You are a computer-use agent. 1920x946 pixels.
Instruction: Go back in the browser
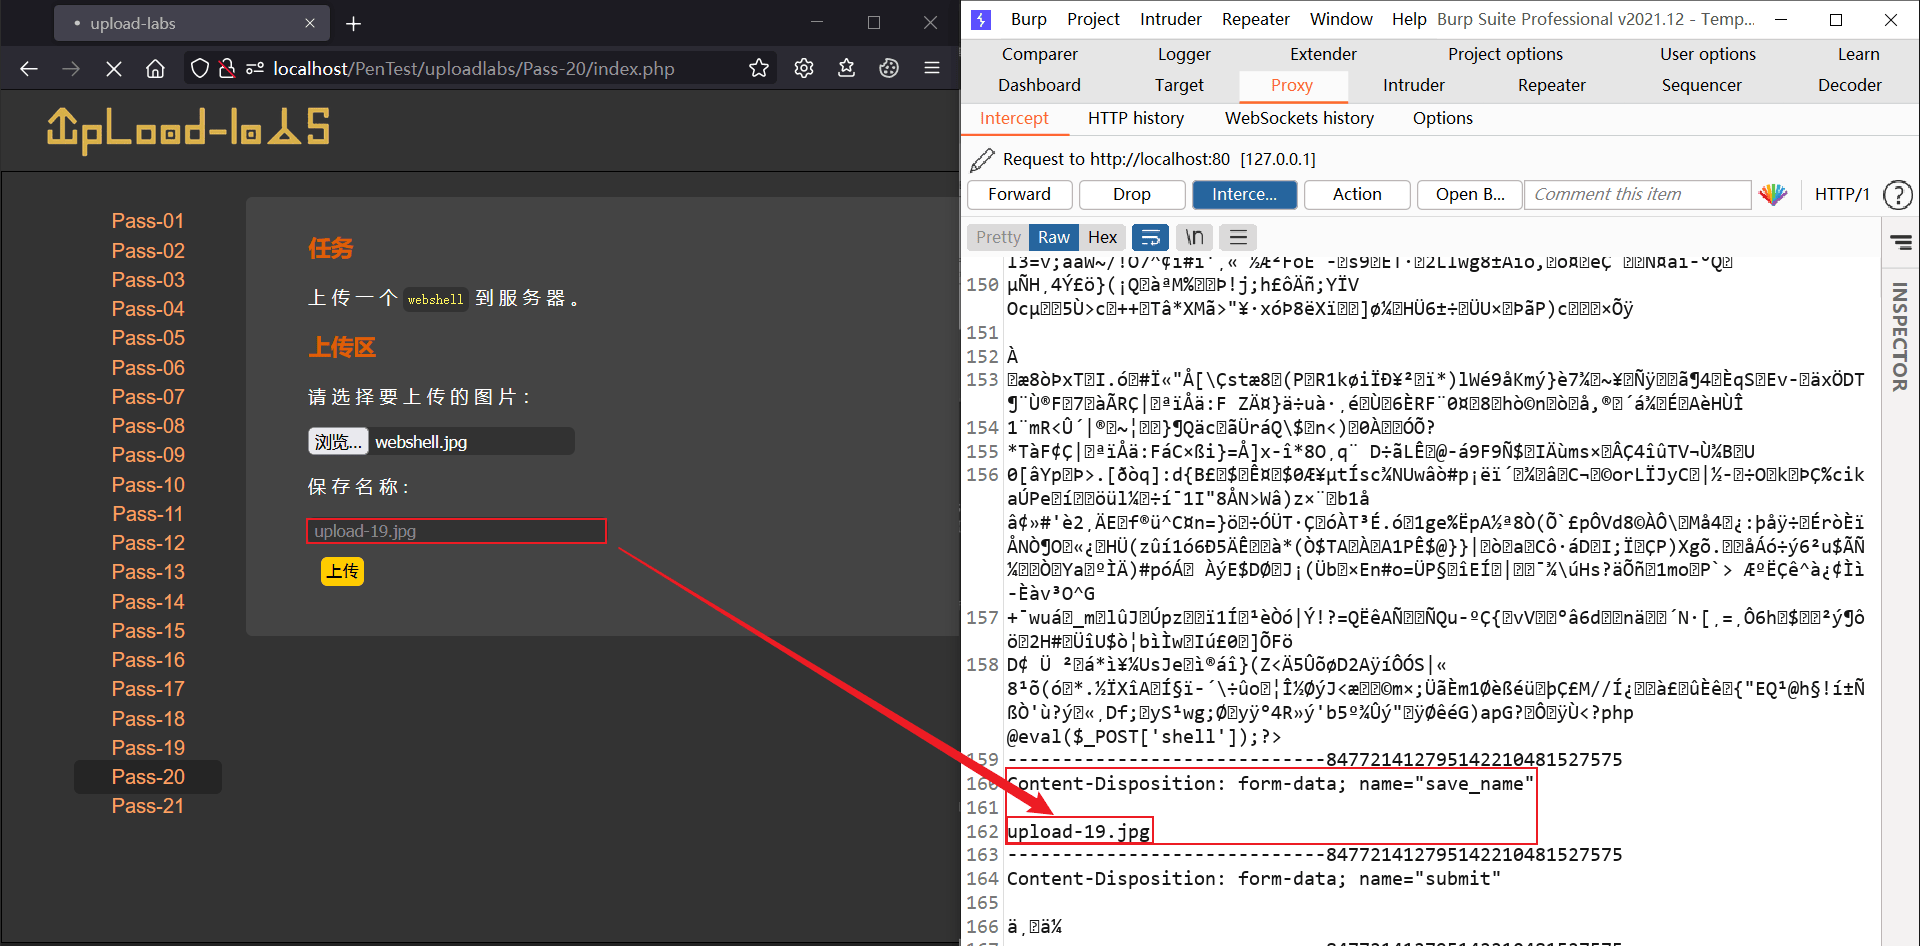click(29, 68)
